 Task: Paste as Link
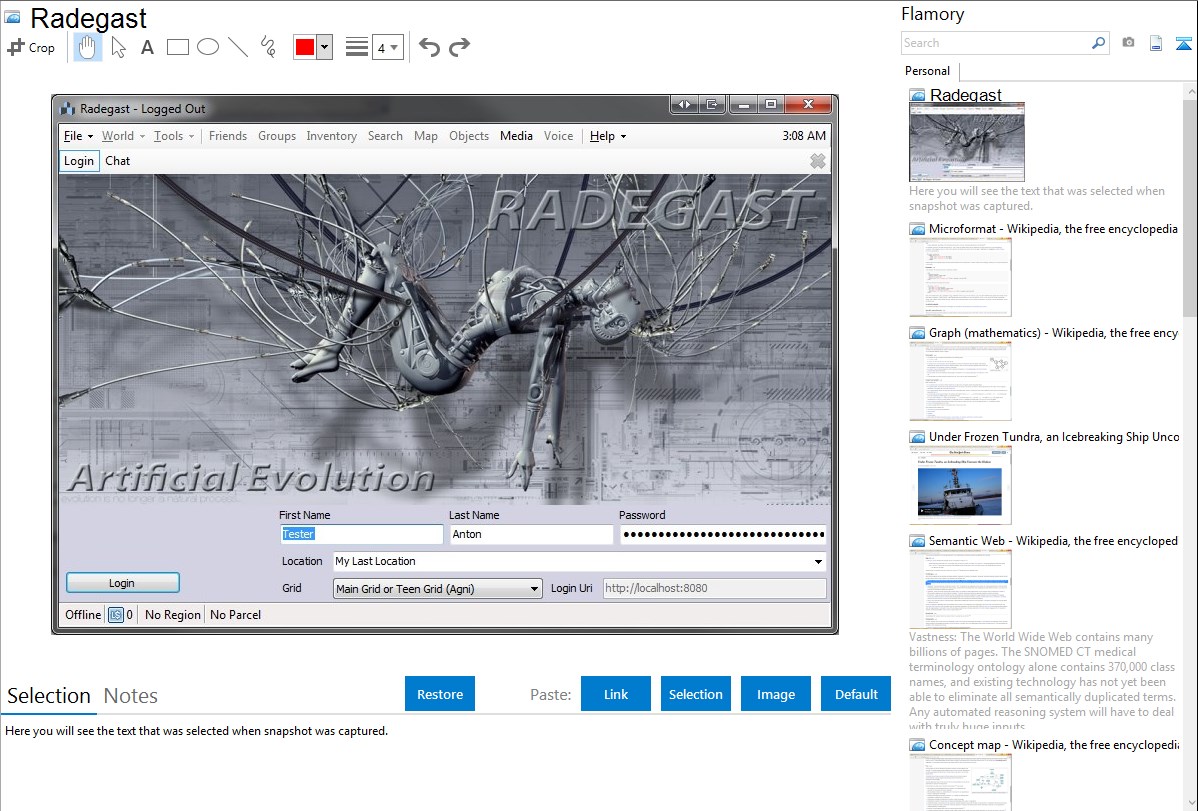pyautogui.click(x=616, y=694)
